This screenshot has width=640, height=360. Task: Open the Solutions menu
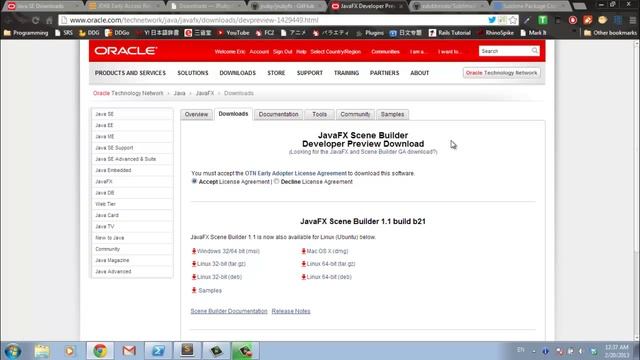click(193, 73)
